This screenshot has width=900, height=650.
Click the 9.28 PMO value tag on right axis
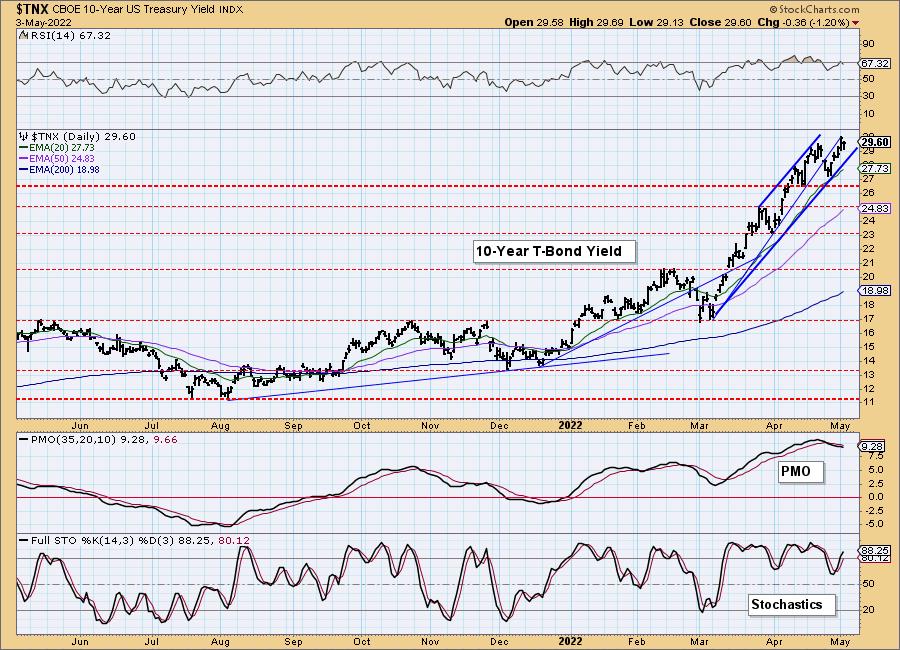(x=872, y=446)
